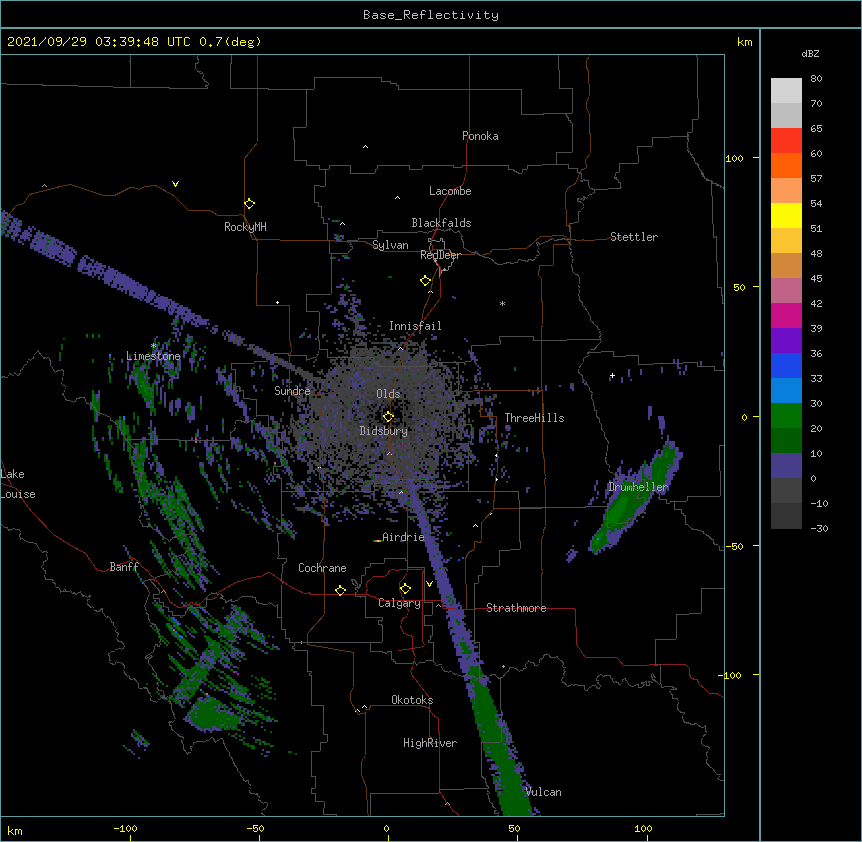Click the dBZ legend heading

[x=810, y=53]
